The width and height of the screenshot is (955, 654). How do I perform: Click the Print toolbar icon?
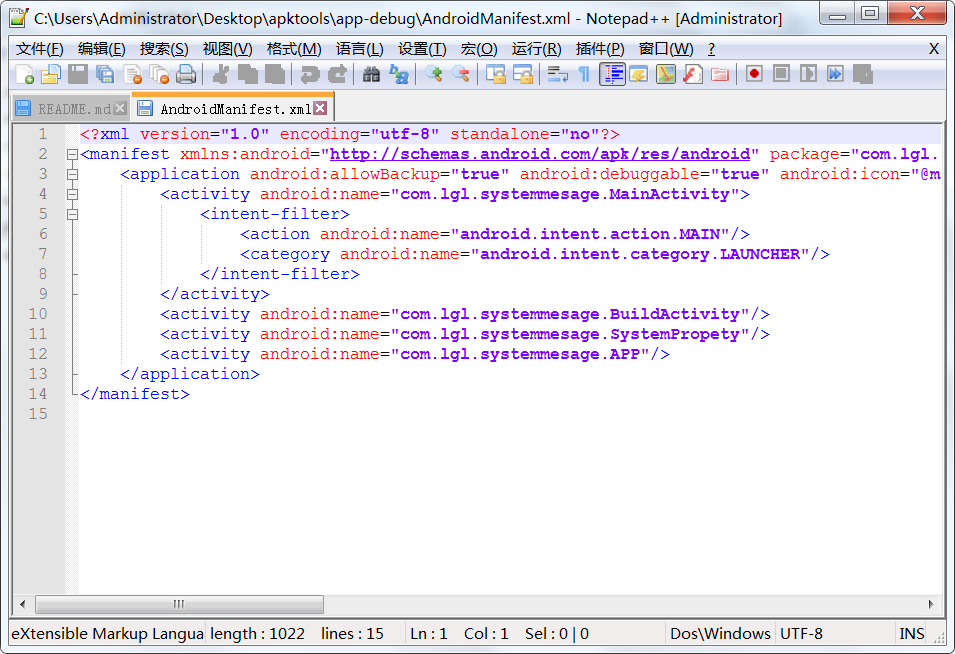point(186,74)
